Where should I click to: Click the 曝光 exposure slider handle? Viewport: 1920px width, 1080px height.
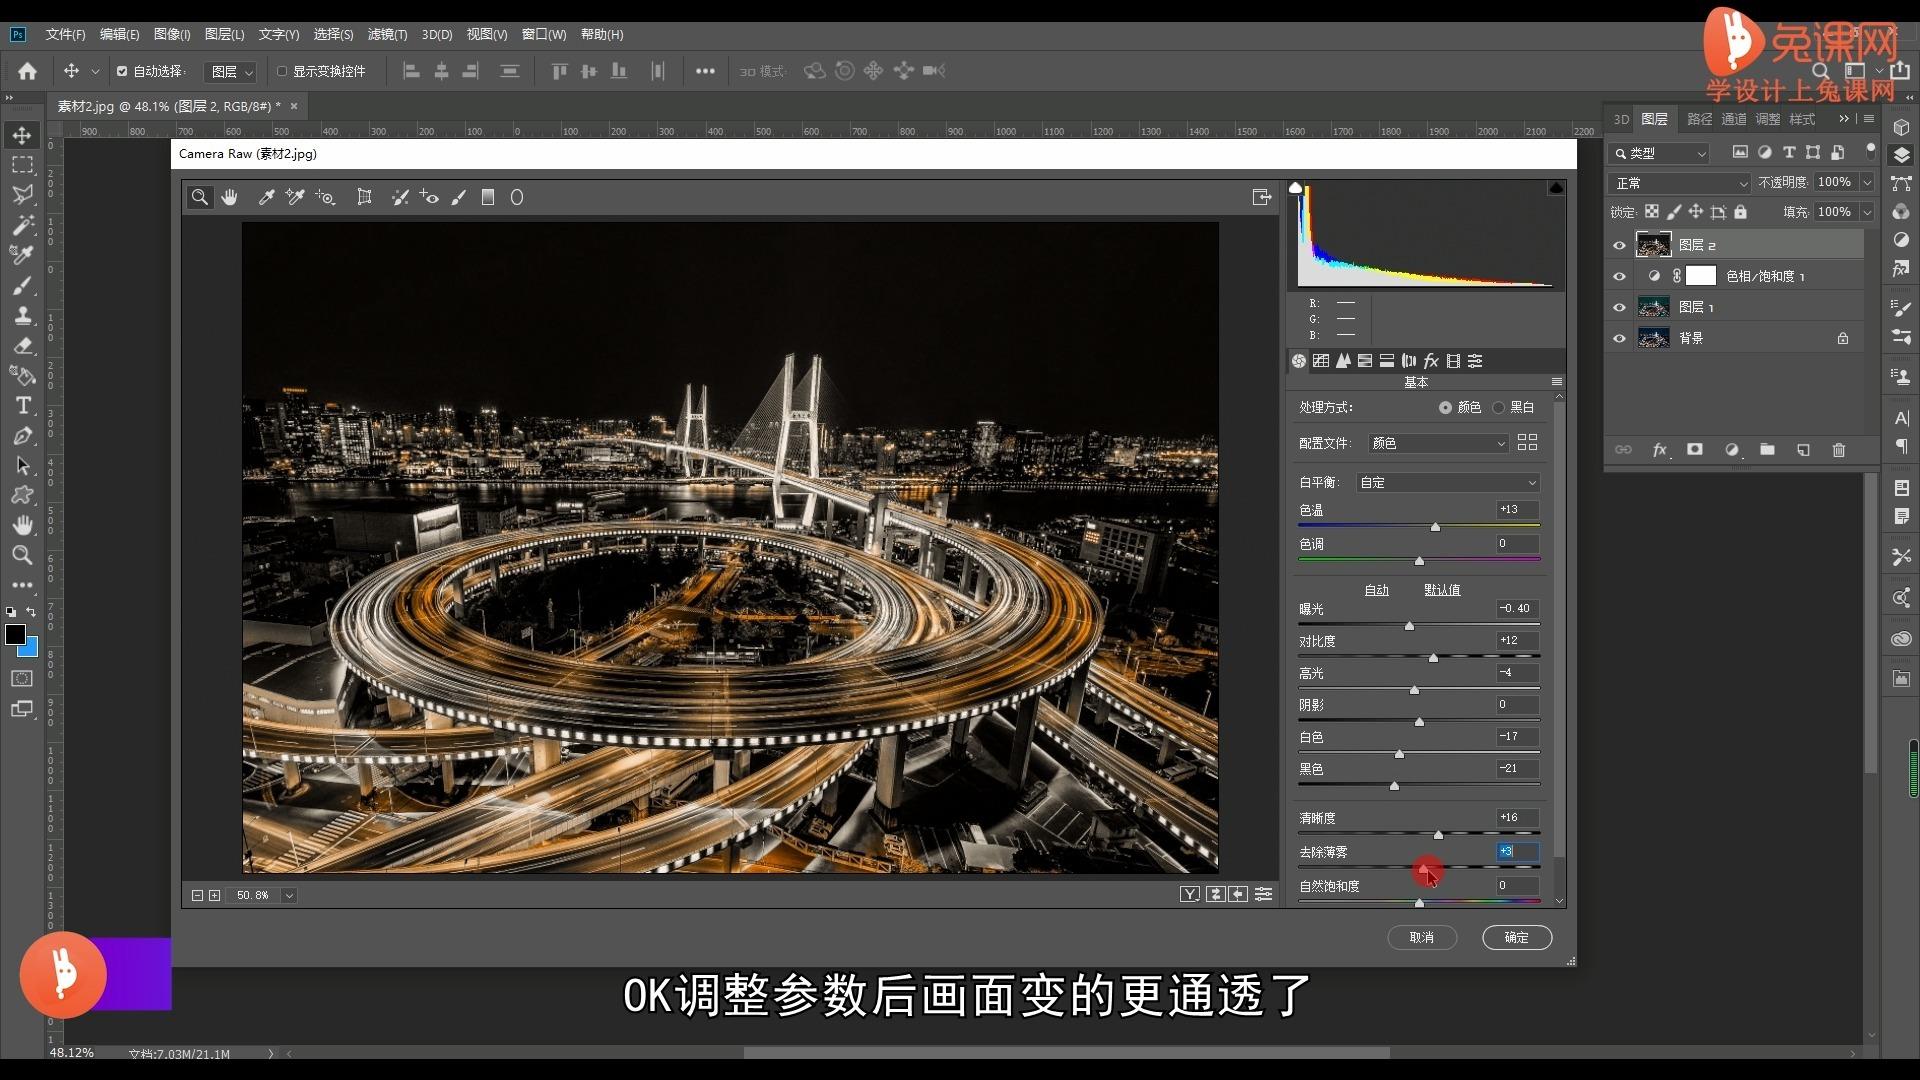pyautogui.click(x=1409, y=626)
